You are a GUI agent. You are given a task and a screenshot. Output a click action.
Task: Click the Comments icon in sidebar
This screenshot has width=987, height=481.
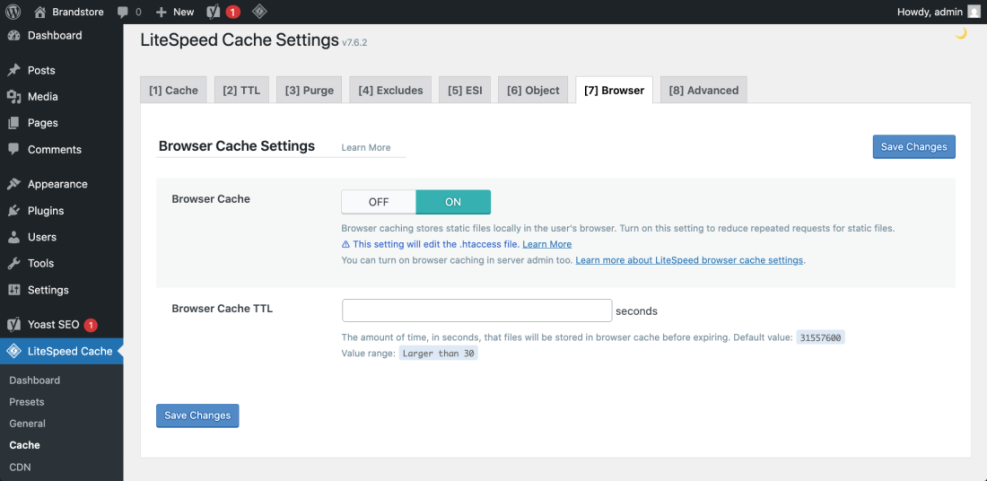click(x=14, y=150)
